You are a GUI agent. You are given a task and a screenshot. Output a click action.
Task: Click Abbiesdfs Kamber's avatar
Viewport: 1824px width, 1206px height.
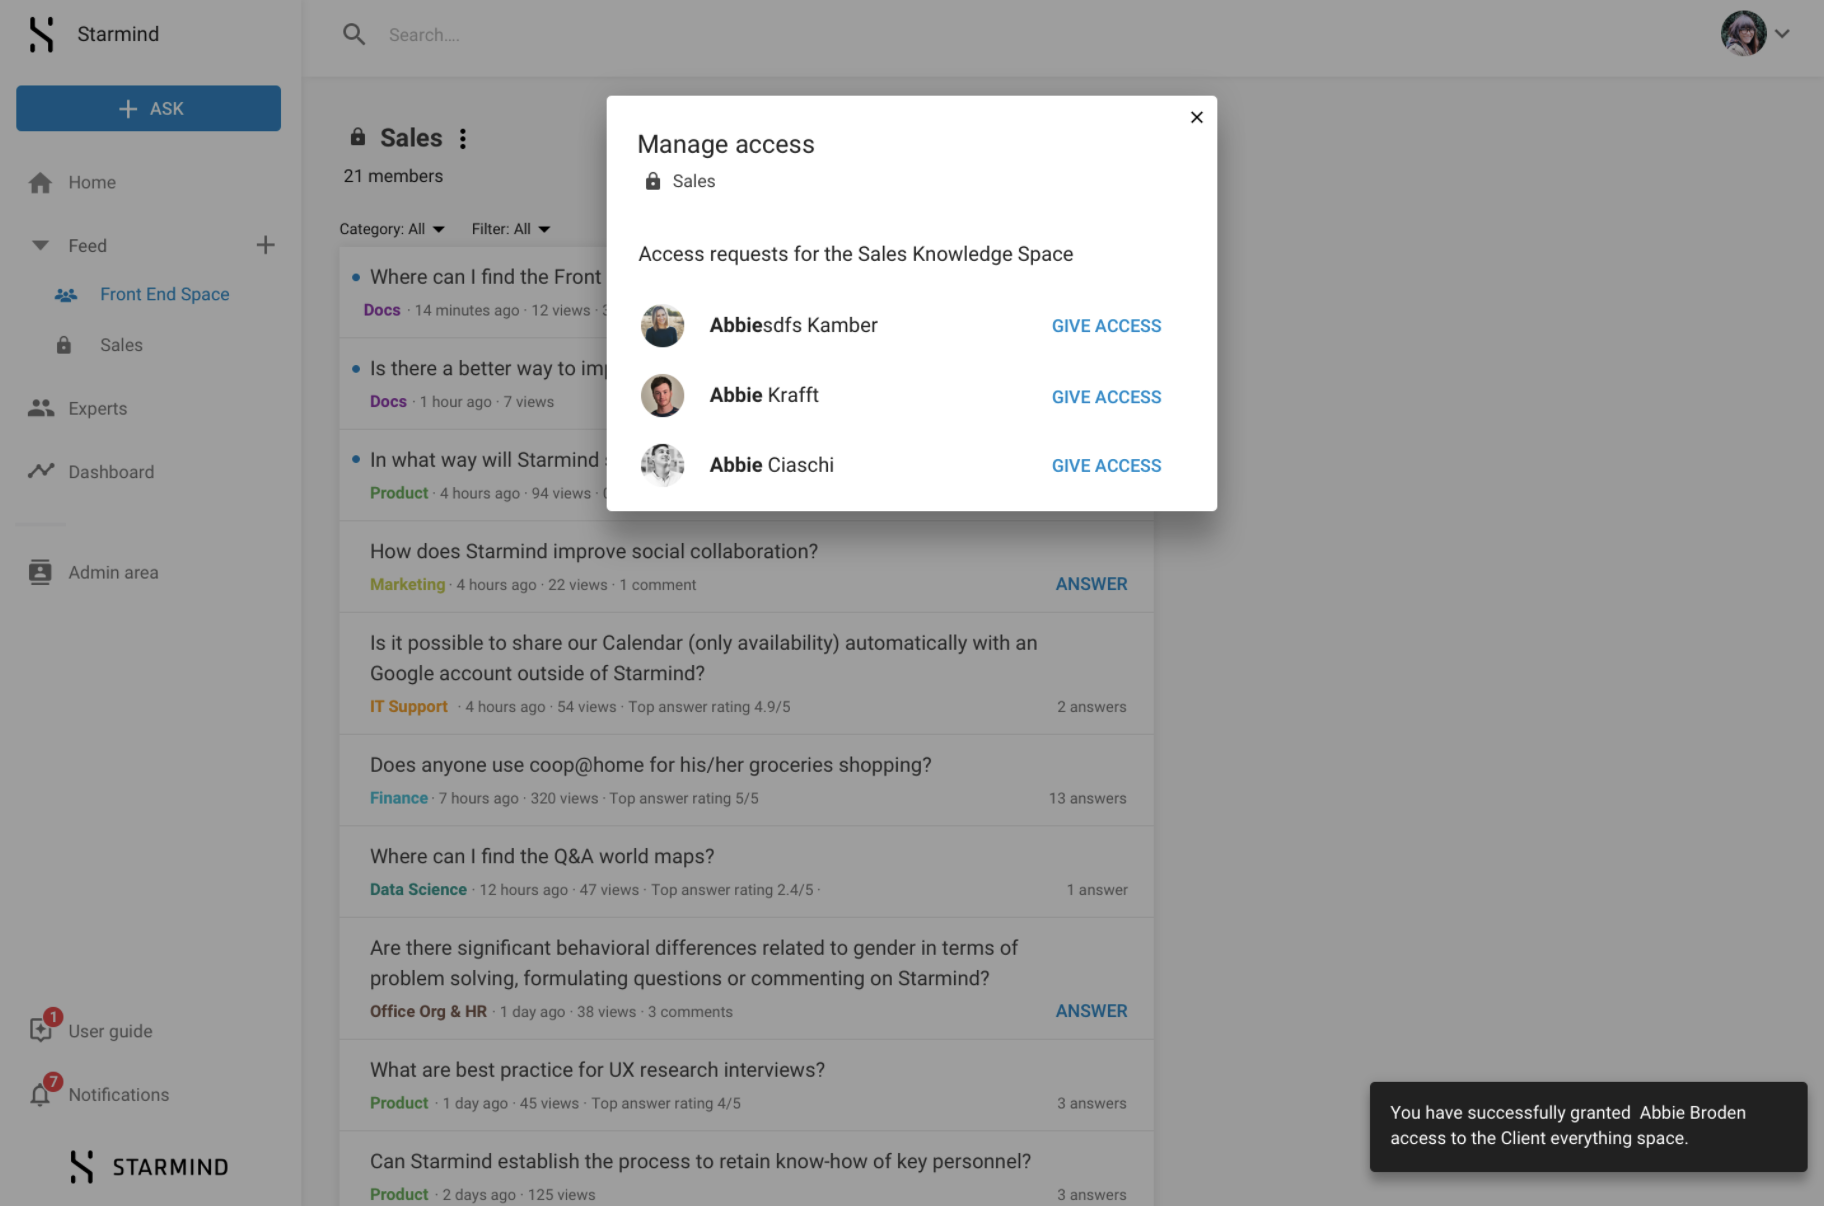click(x=662, y=326)
